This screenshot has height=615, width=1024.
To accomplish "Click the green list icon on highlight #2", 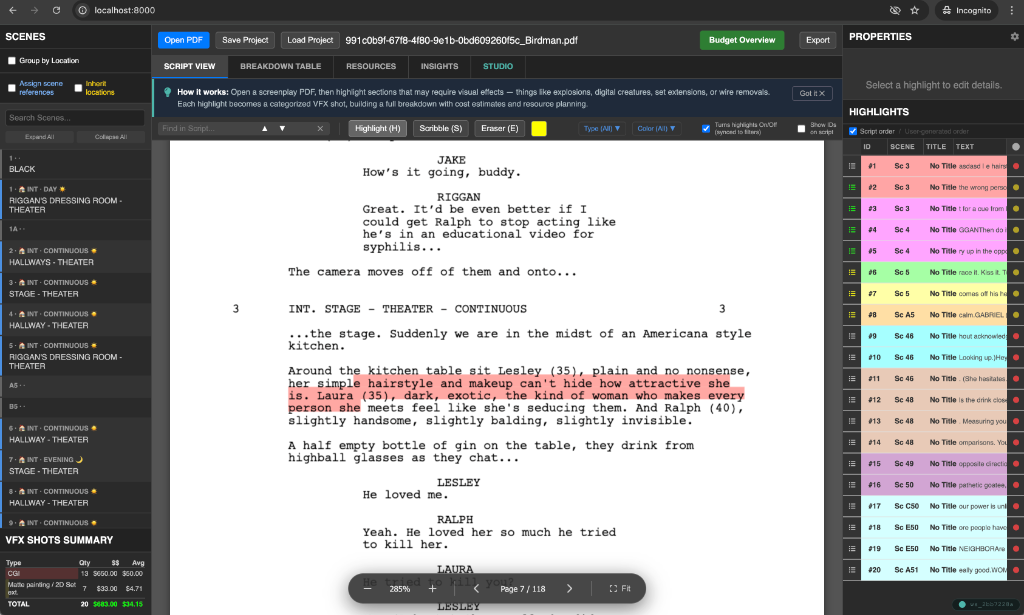I will 852,189.
